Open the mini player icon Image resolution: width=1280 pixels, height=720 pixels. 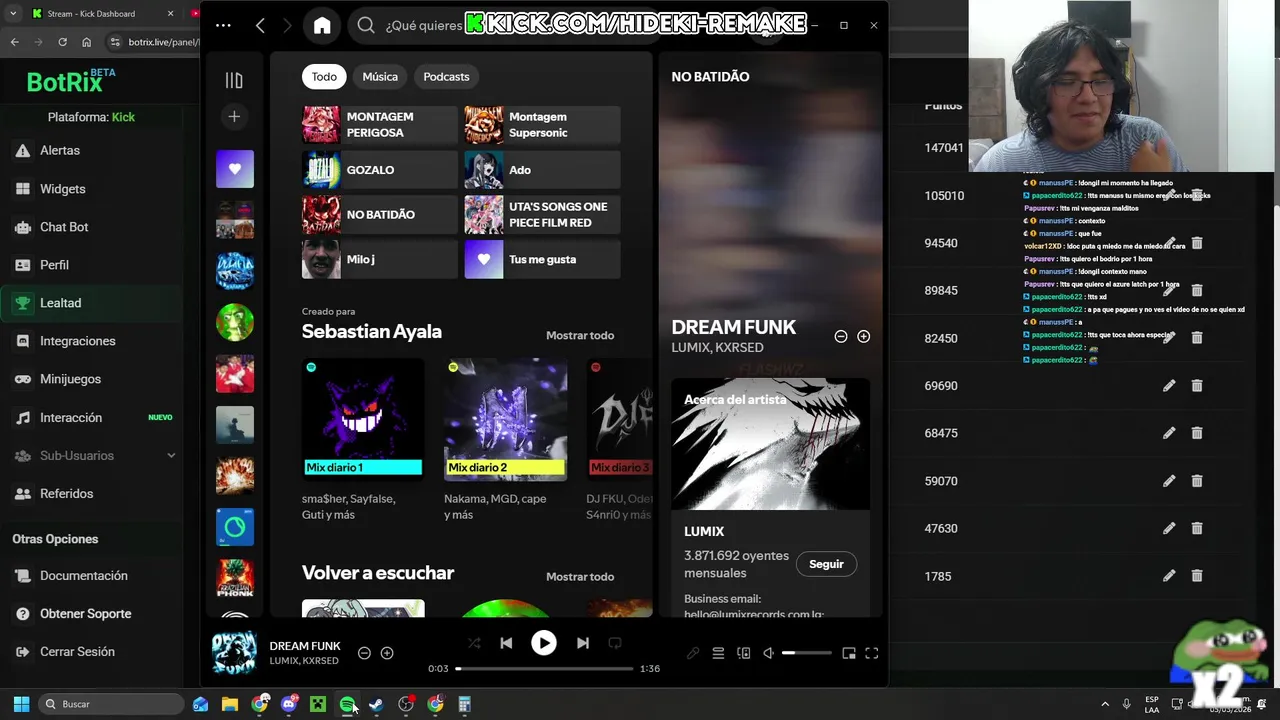[849, 653]
